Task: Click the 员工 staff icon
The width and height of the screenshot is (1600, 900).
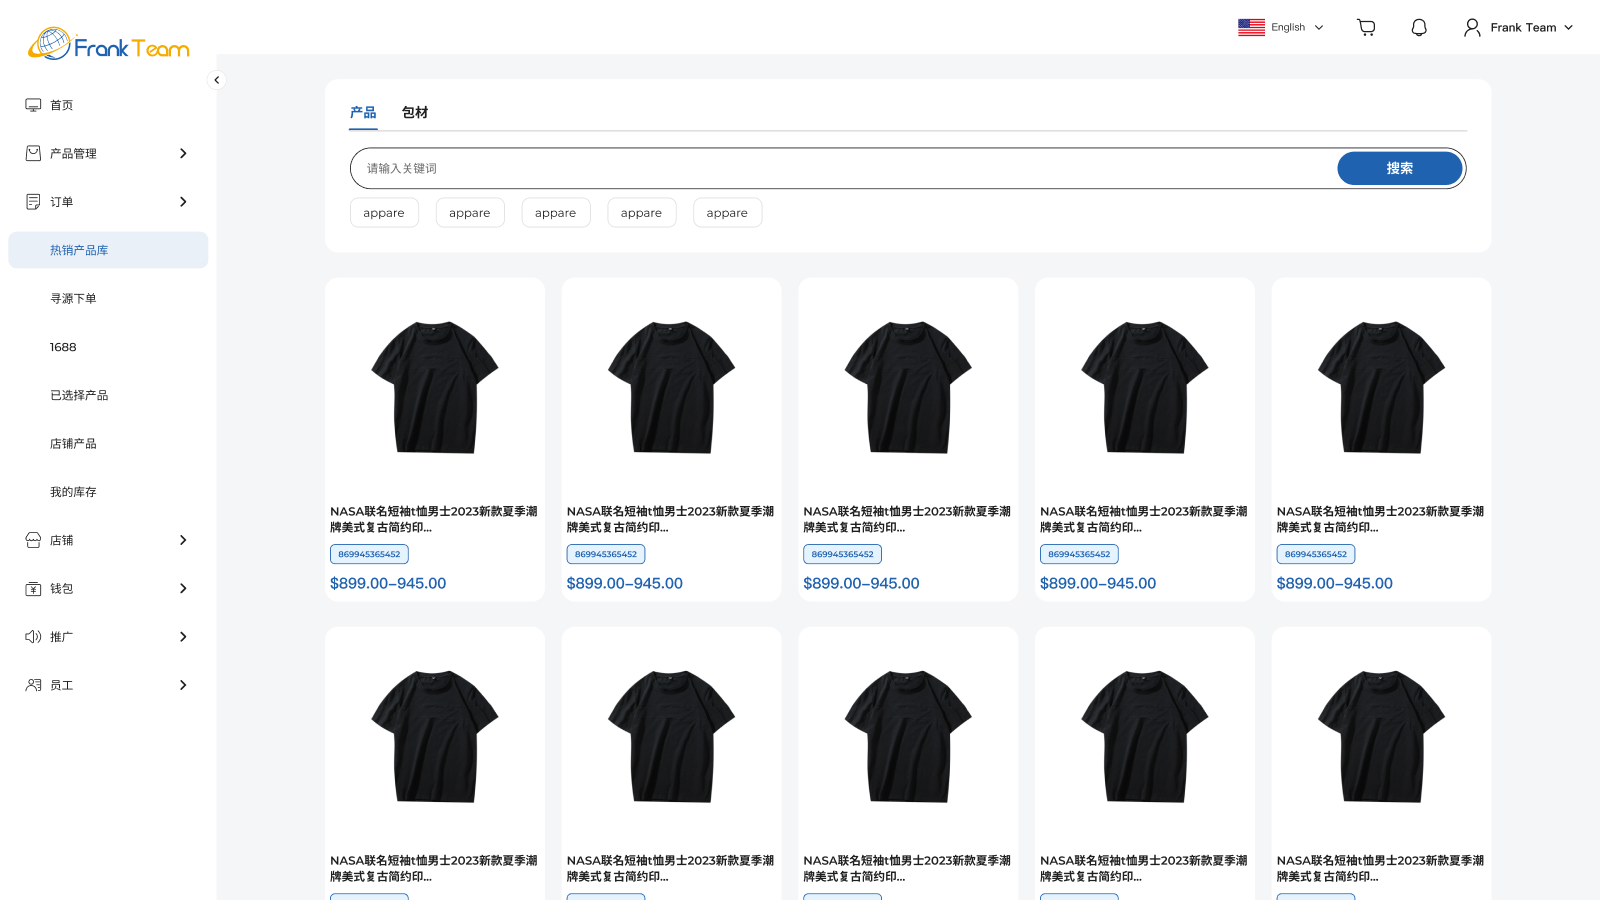Action: (33, 685)
